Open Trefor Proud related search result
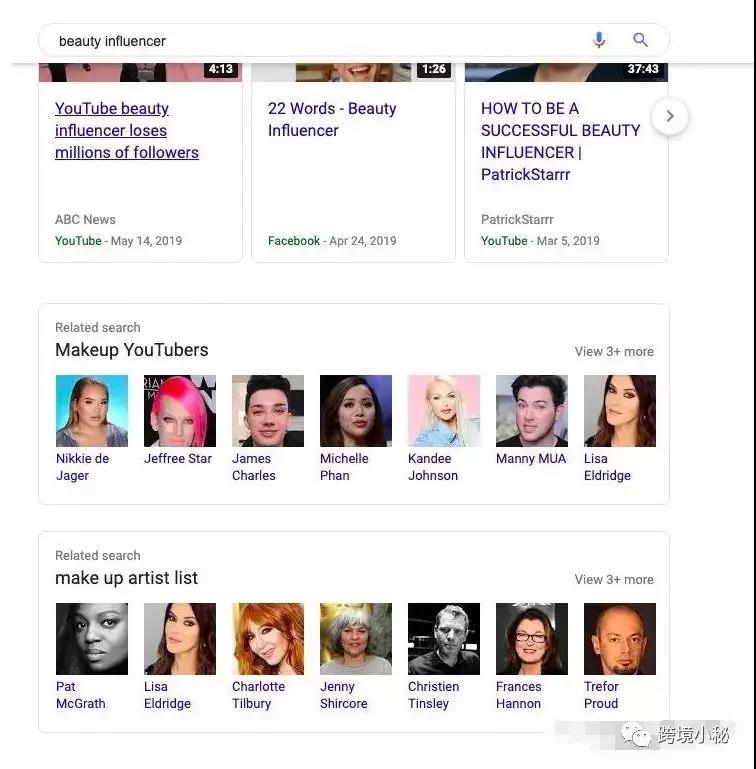Screen dimensions: 756x769 [620, 657]
